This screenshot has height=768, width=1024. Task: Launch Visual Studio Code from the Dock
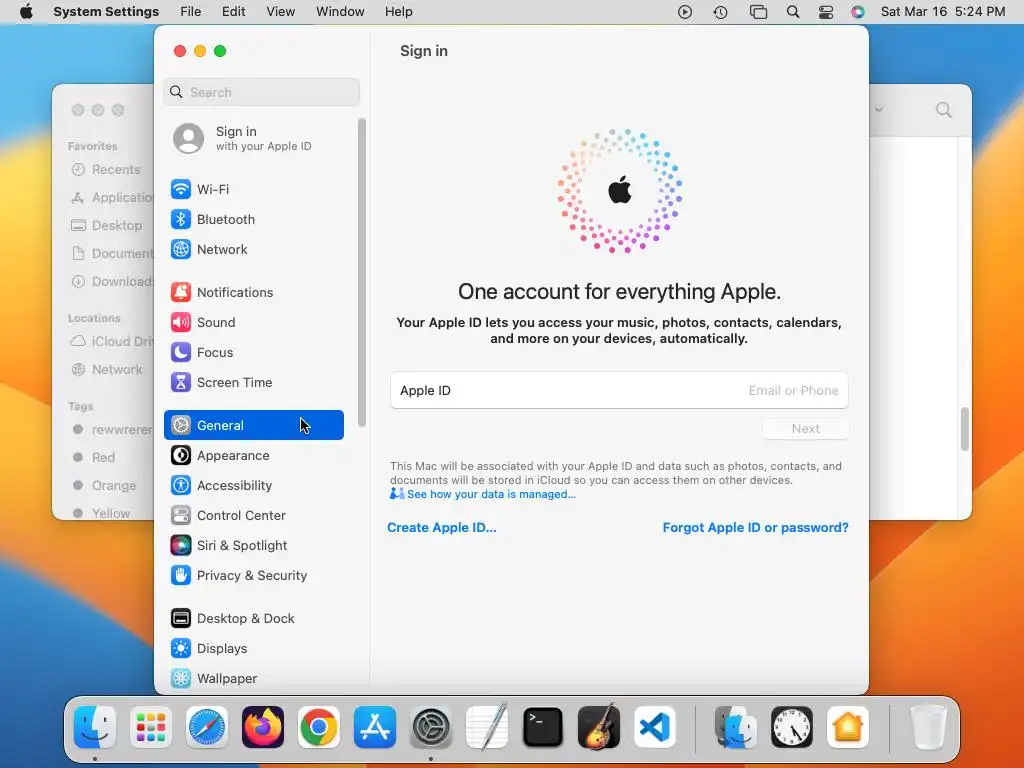pyautogui.click(x=655, y=727)
